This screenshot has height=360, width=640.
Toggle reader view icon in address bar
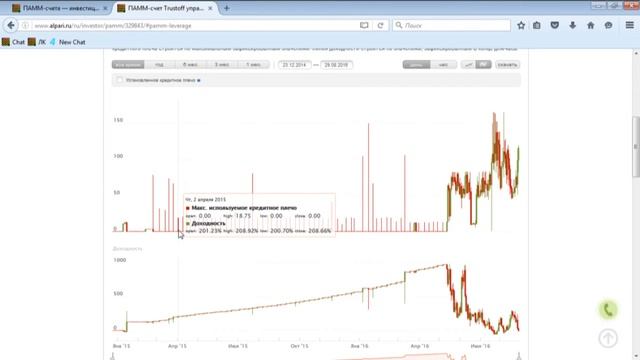click(364, 25)
